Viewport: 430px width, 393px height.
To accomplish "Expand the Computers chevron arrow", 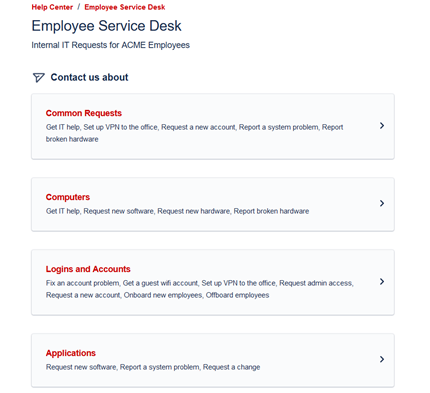I will (x=382, y=203).
